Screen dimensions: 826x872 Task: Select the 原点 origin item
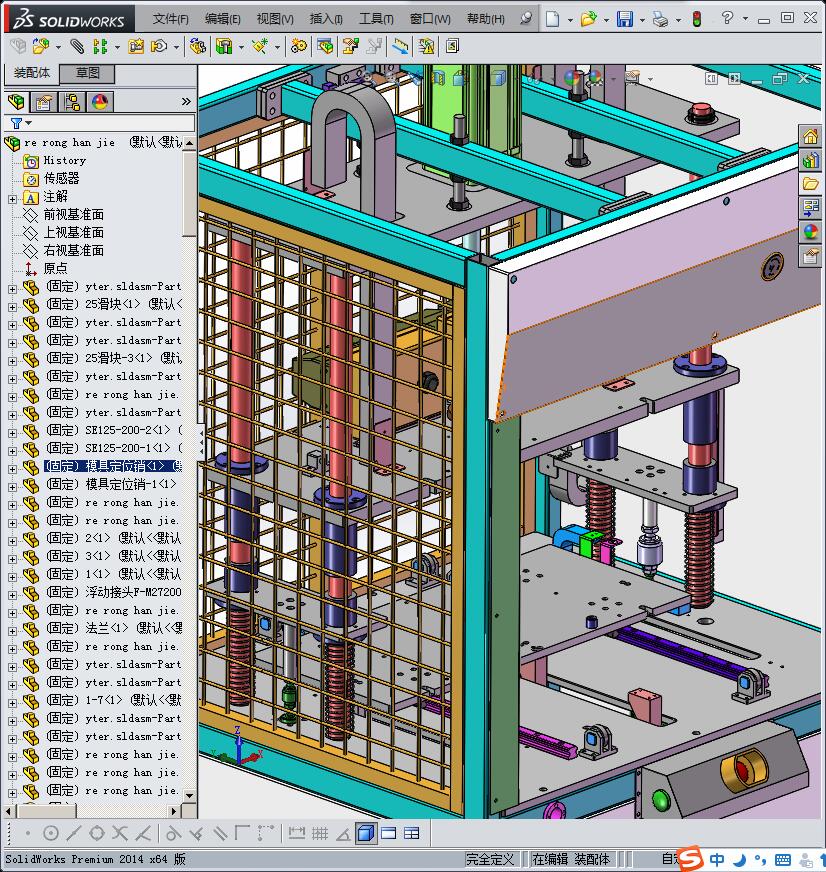(x=56, y=269)
